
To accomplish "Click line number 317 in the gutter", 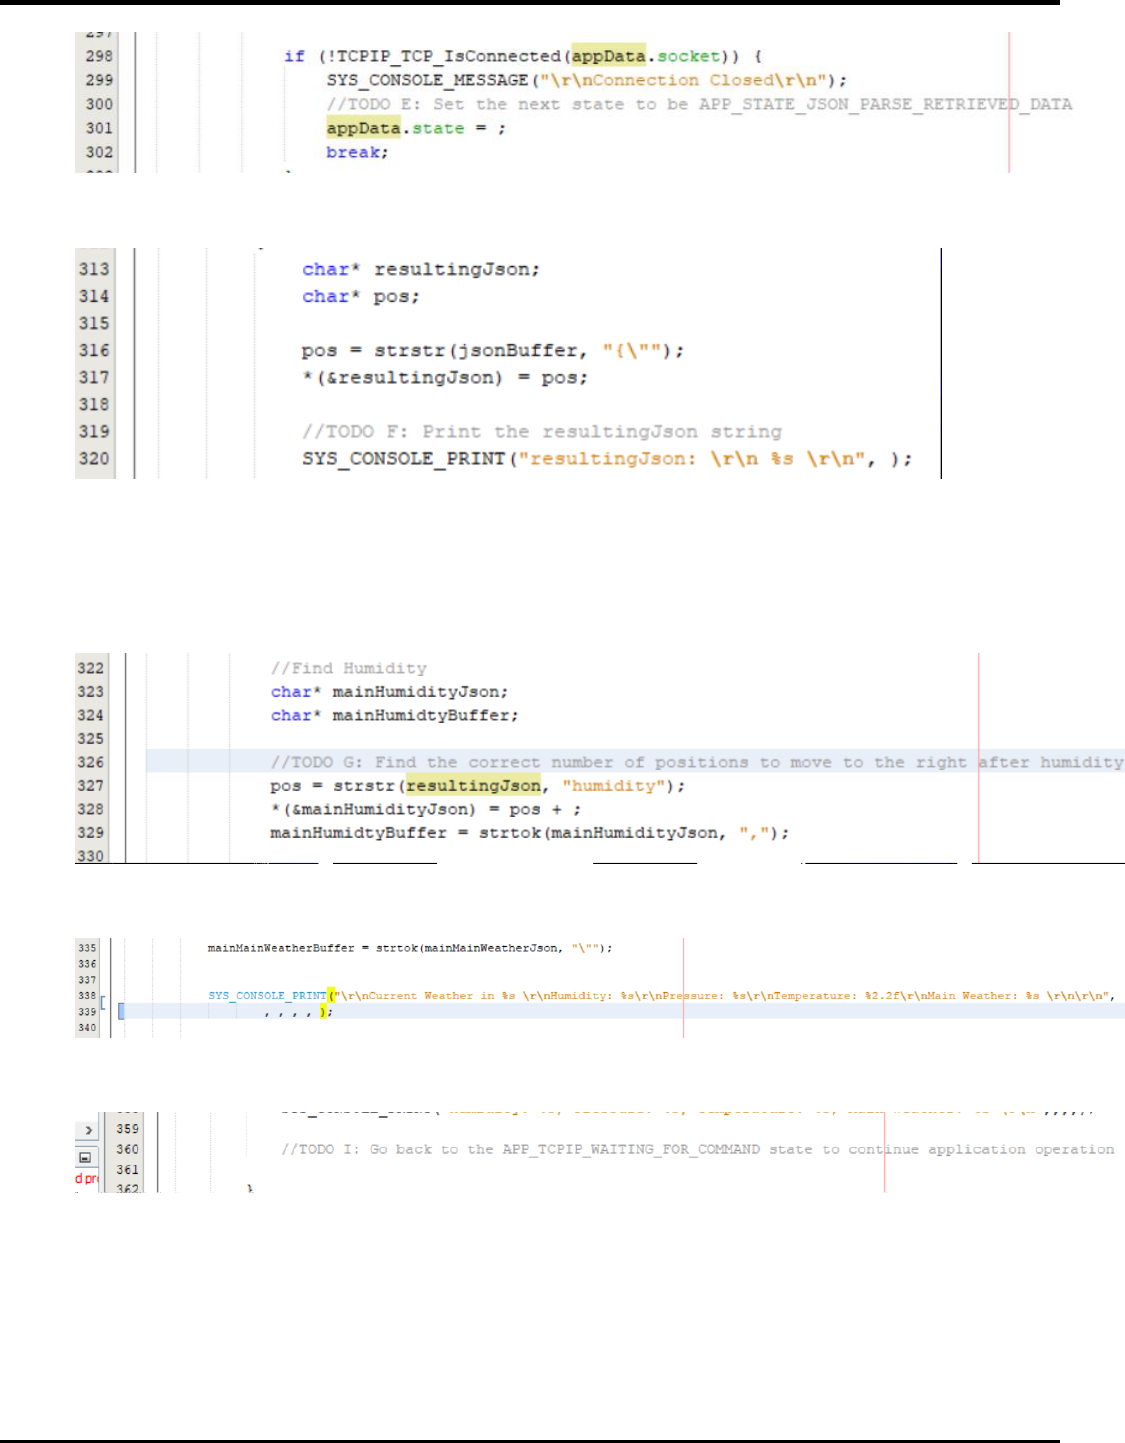I will click(x=94, y=377).
